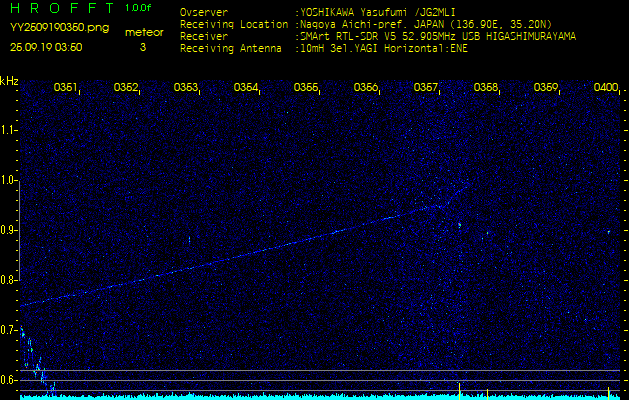The image size is (629, 400).
Task: Select the 0.7 frequency axis label
Action: click(x=10, y=330)
